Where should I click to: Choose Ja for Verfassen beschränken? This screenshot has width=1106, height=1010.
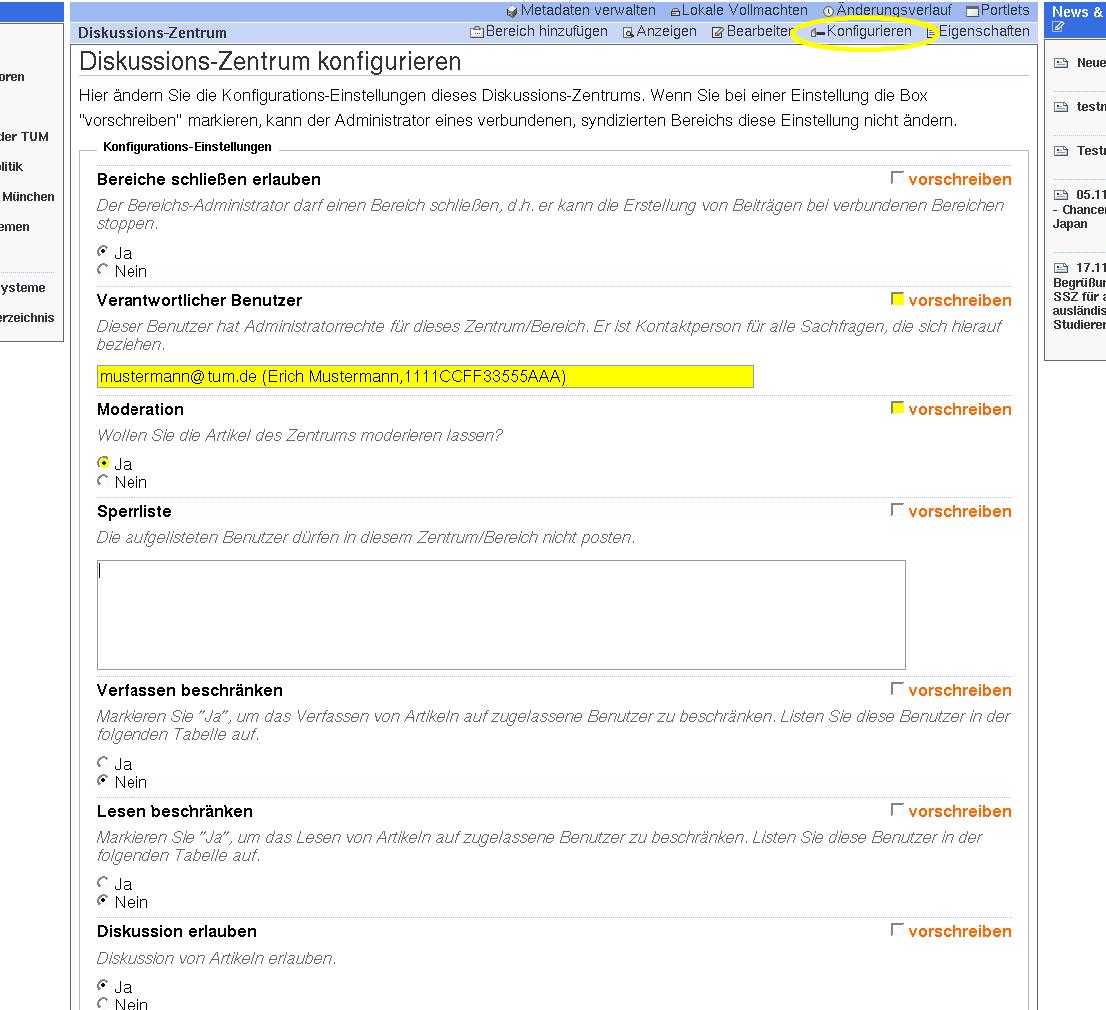pos(103,763)
